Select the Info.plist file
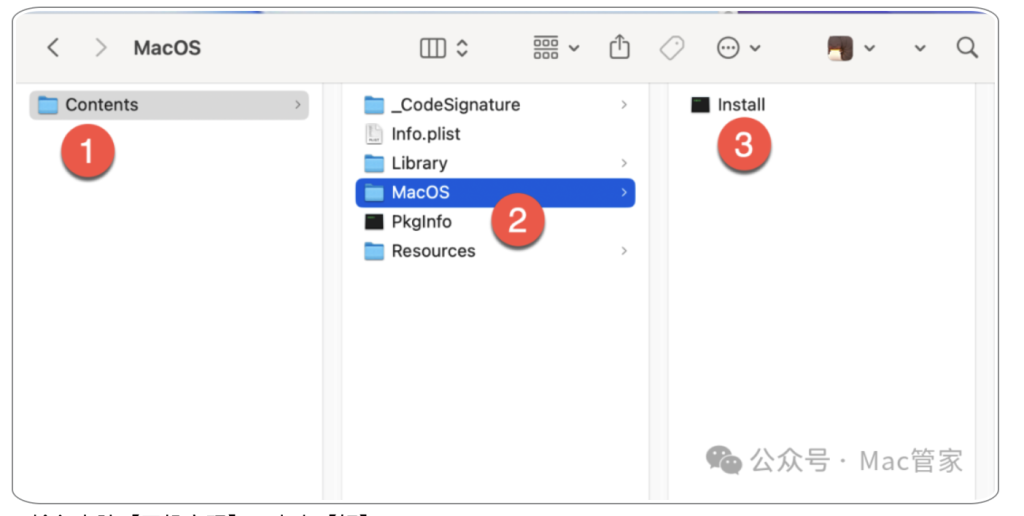Viewport: 1024px width, 516px height. [x=425, y=134]
